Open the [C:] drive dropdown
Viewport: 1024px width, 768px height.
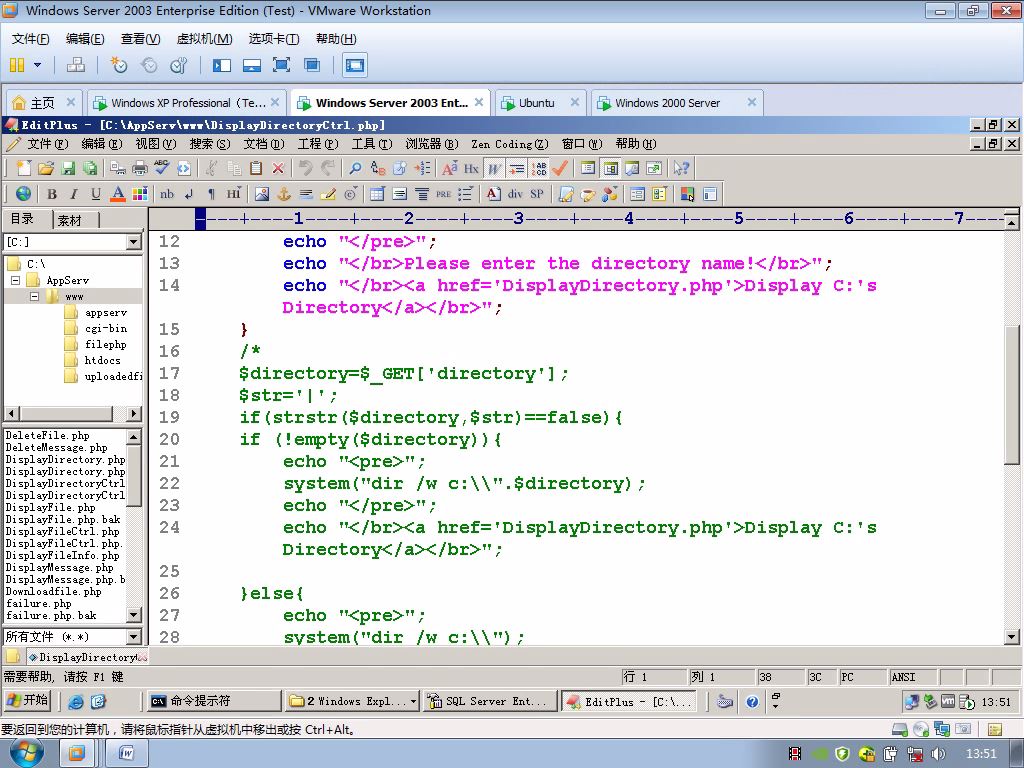click(x=134, y=242)
